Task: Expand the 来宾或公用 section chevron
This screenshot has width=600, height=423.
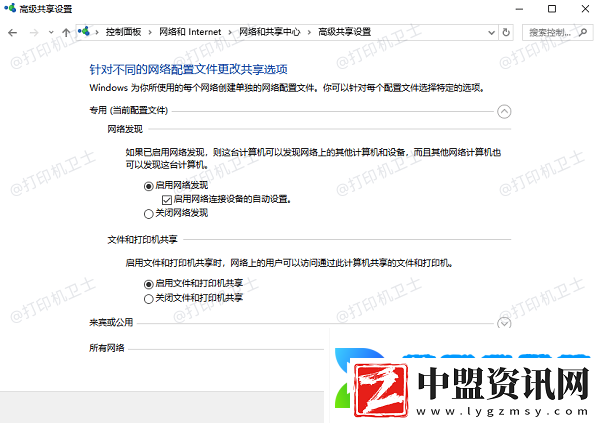Action: pos(504,323)
